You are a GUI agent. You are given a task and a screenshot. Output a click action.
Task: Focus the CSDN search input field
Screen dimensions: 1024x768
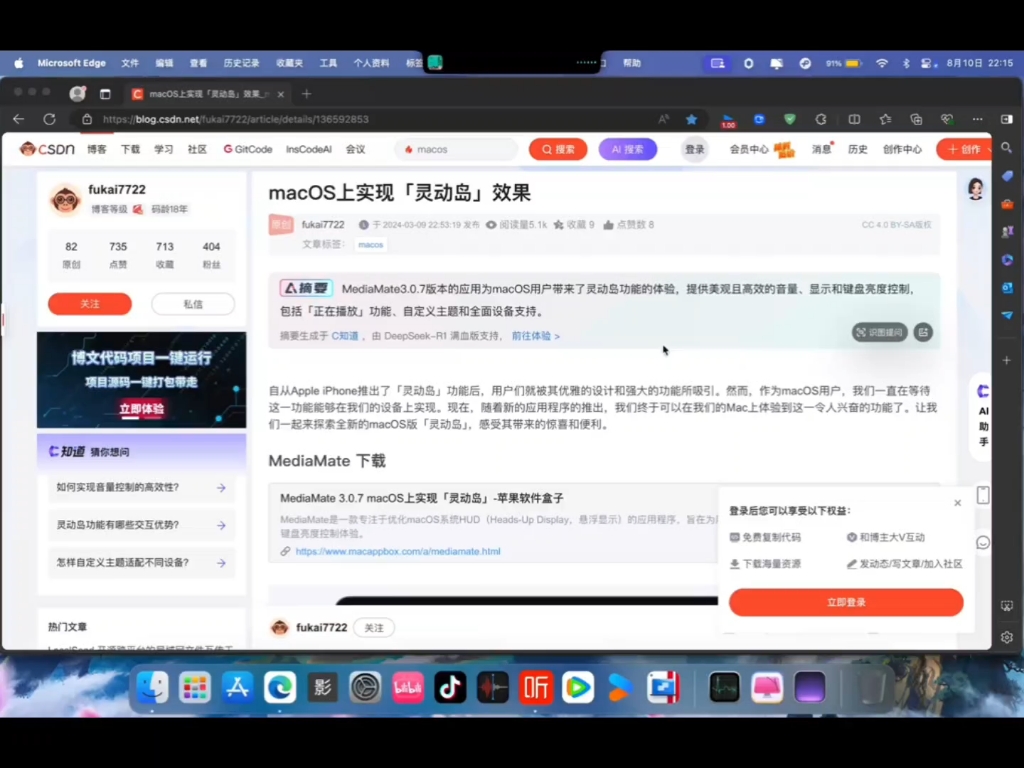point(456,150)
